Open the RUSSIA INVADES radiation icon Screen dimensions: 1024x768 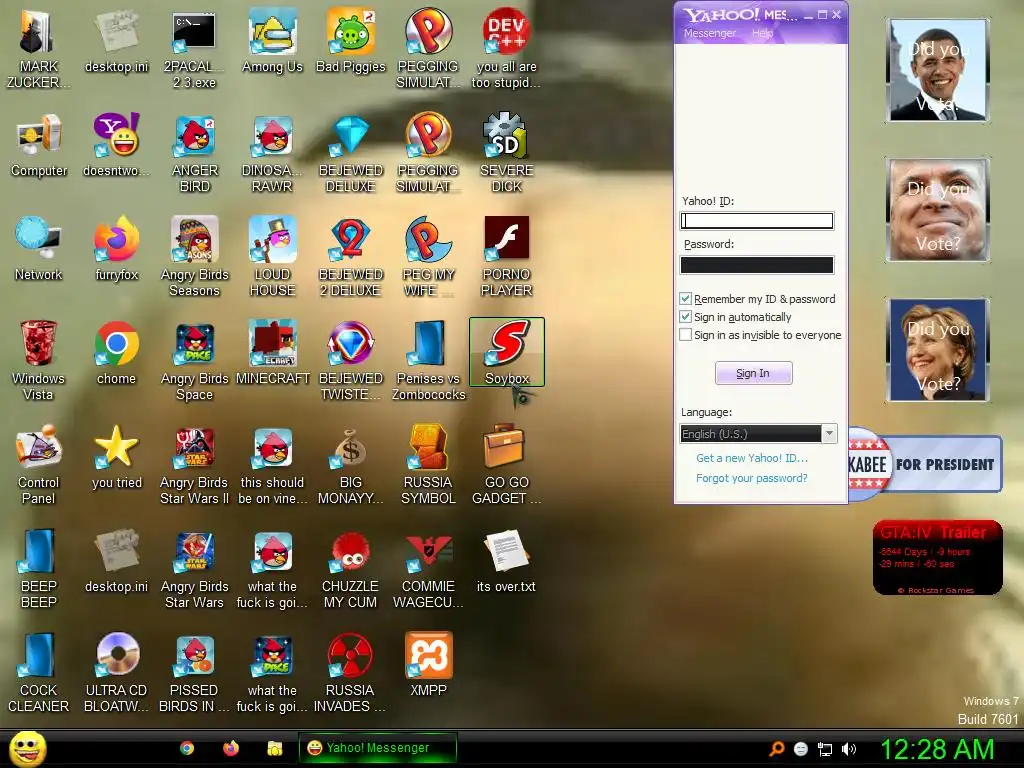coord(351,673)
